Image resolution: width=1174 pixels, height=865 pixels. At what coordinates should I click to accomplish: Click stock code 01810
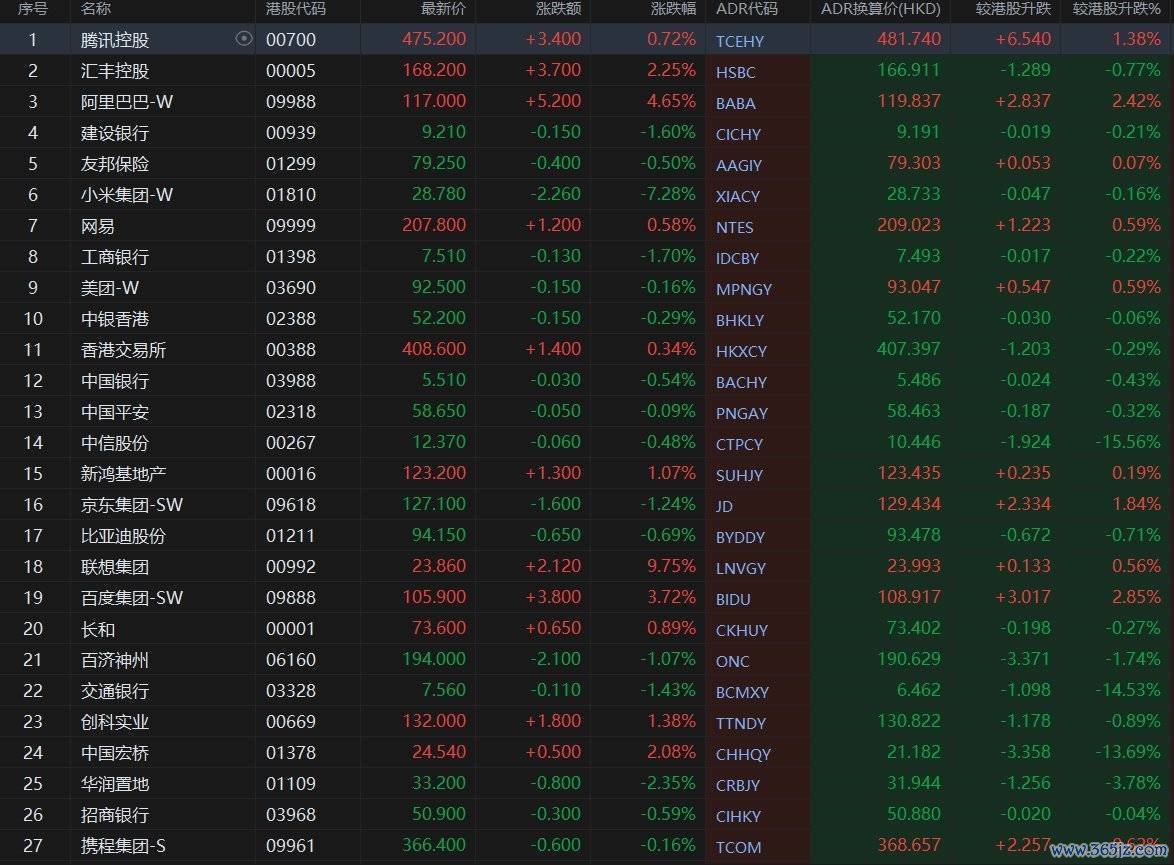(291, 195)
